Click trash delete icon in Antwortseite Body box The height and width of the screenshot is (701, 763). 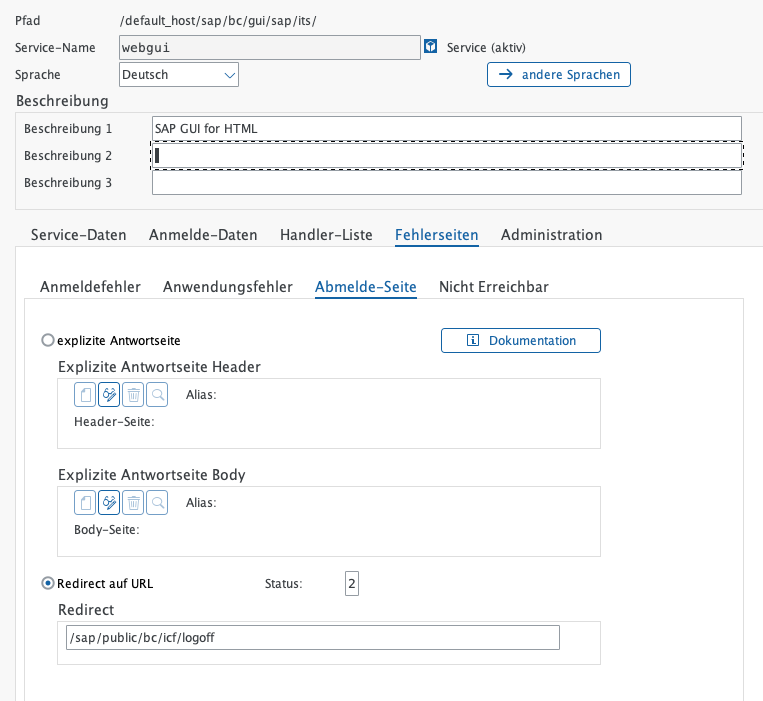133,503
